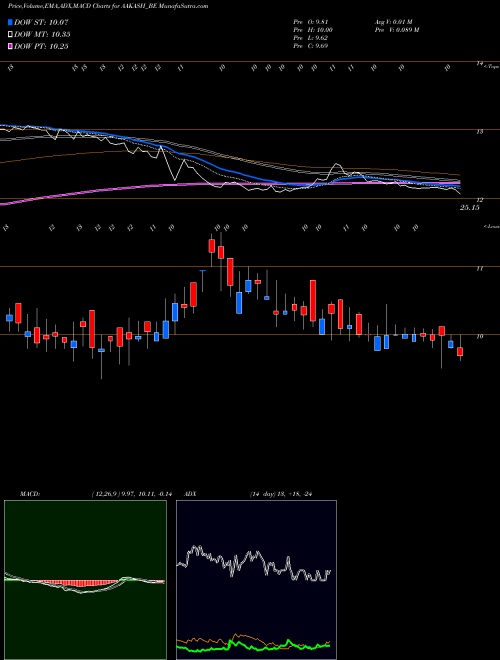This screenshot has width=500, height=660.
Task: Click the MACD values '(12,26,9) 9.97, 10.11, -0.14'
Action: 132,494
